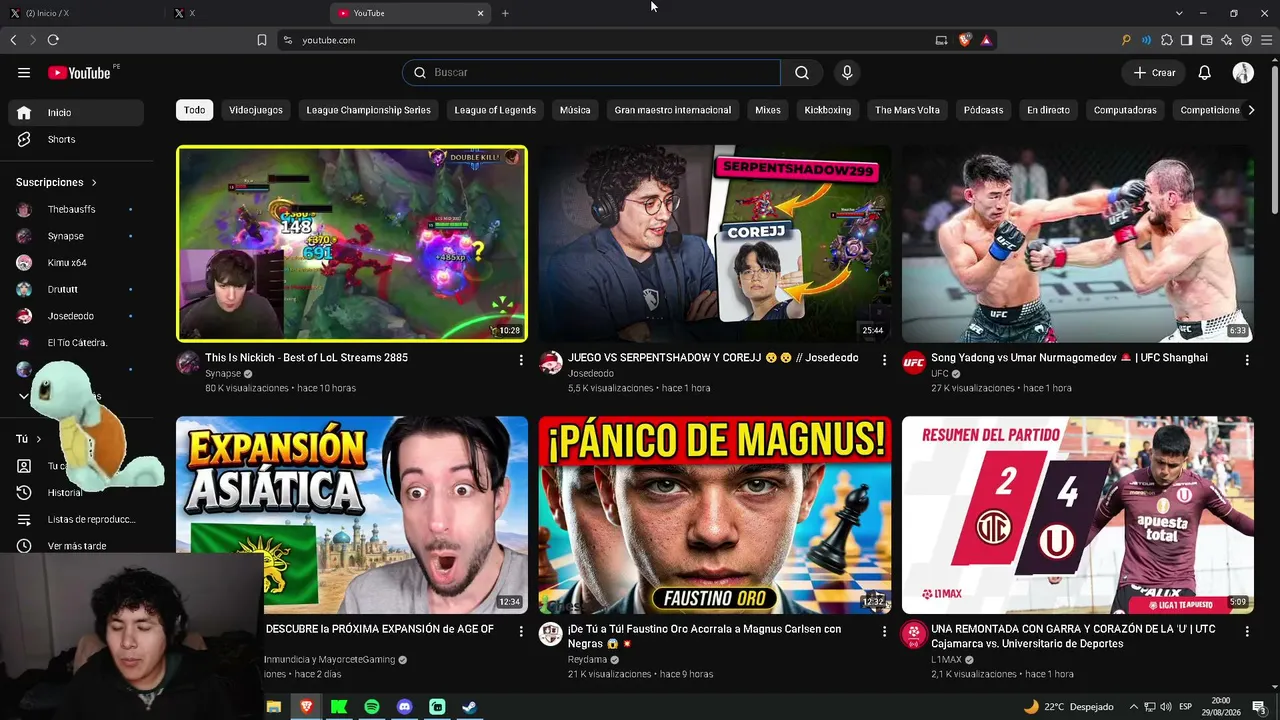Open File Explorer from the taskbar
This screenshot has width=1280, height=720.
point(274,707)
